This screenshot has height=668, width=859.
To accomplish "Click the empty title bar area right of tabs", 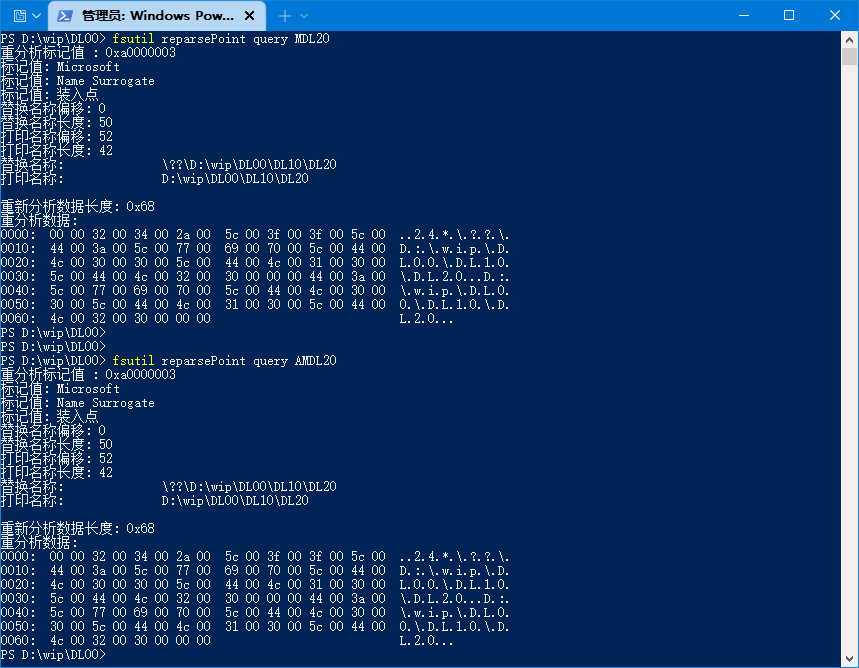I will coord(500,16).
